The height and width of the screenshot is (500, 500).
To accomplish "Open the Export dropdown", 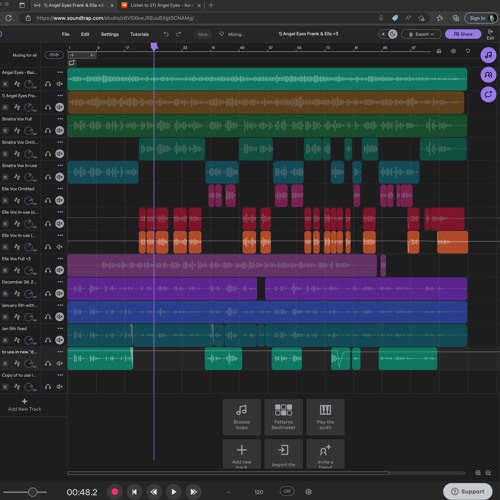I will 421,34.
